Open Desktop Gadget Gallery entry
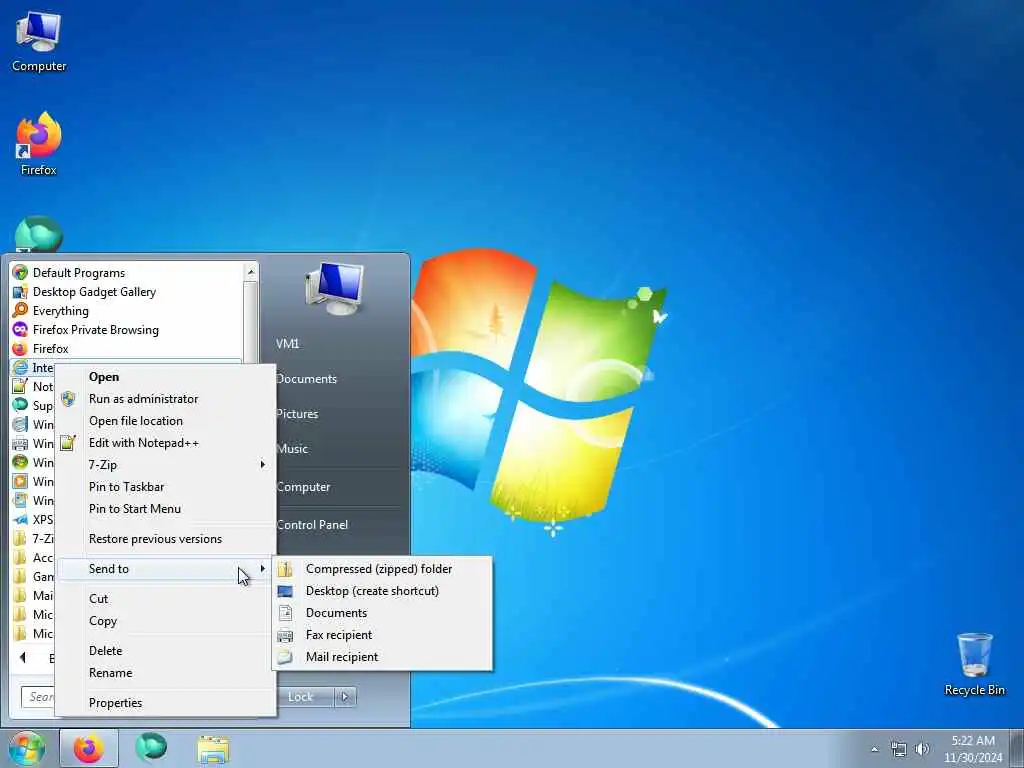Image resolution: width=1024 pixels, height=768 pixels. [x=127, y=291]
